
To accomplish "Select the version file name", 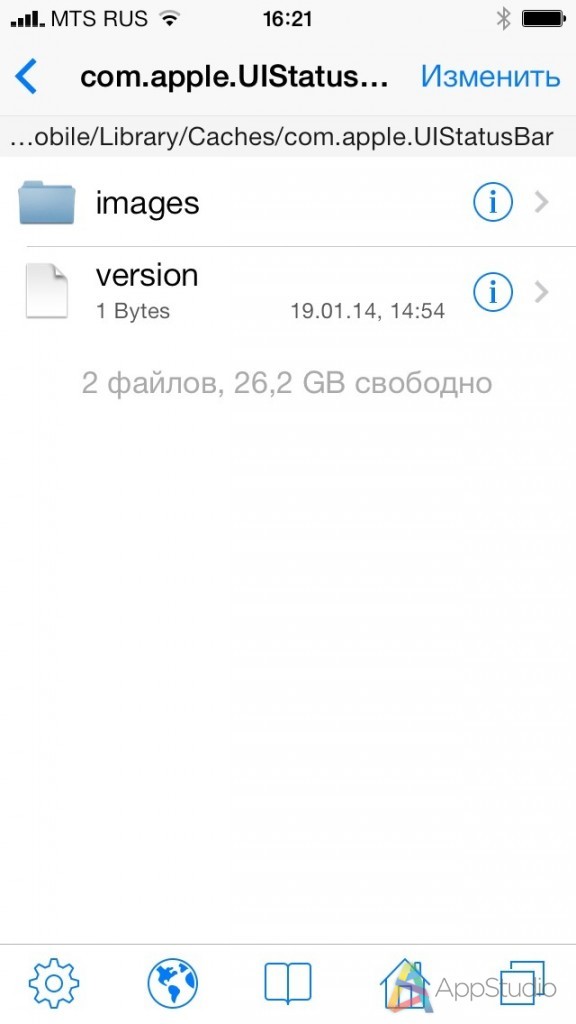I will (147, 276).
